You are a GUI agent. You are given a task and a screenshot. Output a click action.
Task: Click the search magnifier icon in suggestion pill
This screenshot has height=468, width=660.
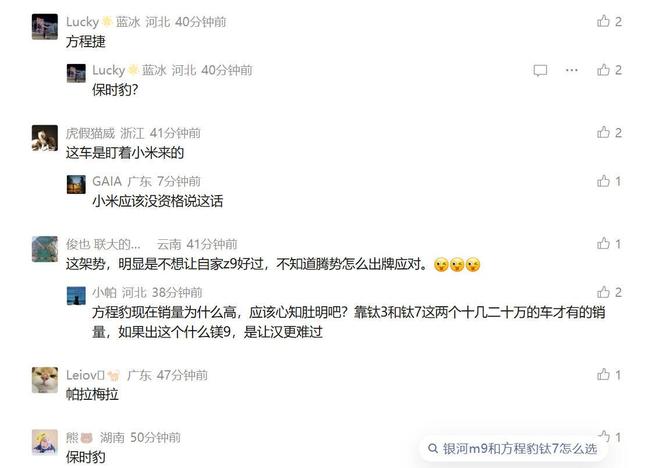433,449
